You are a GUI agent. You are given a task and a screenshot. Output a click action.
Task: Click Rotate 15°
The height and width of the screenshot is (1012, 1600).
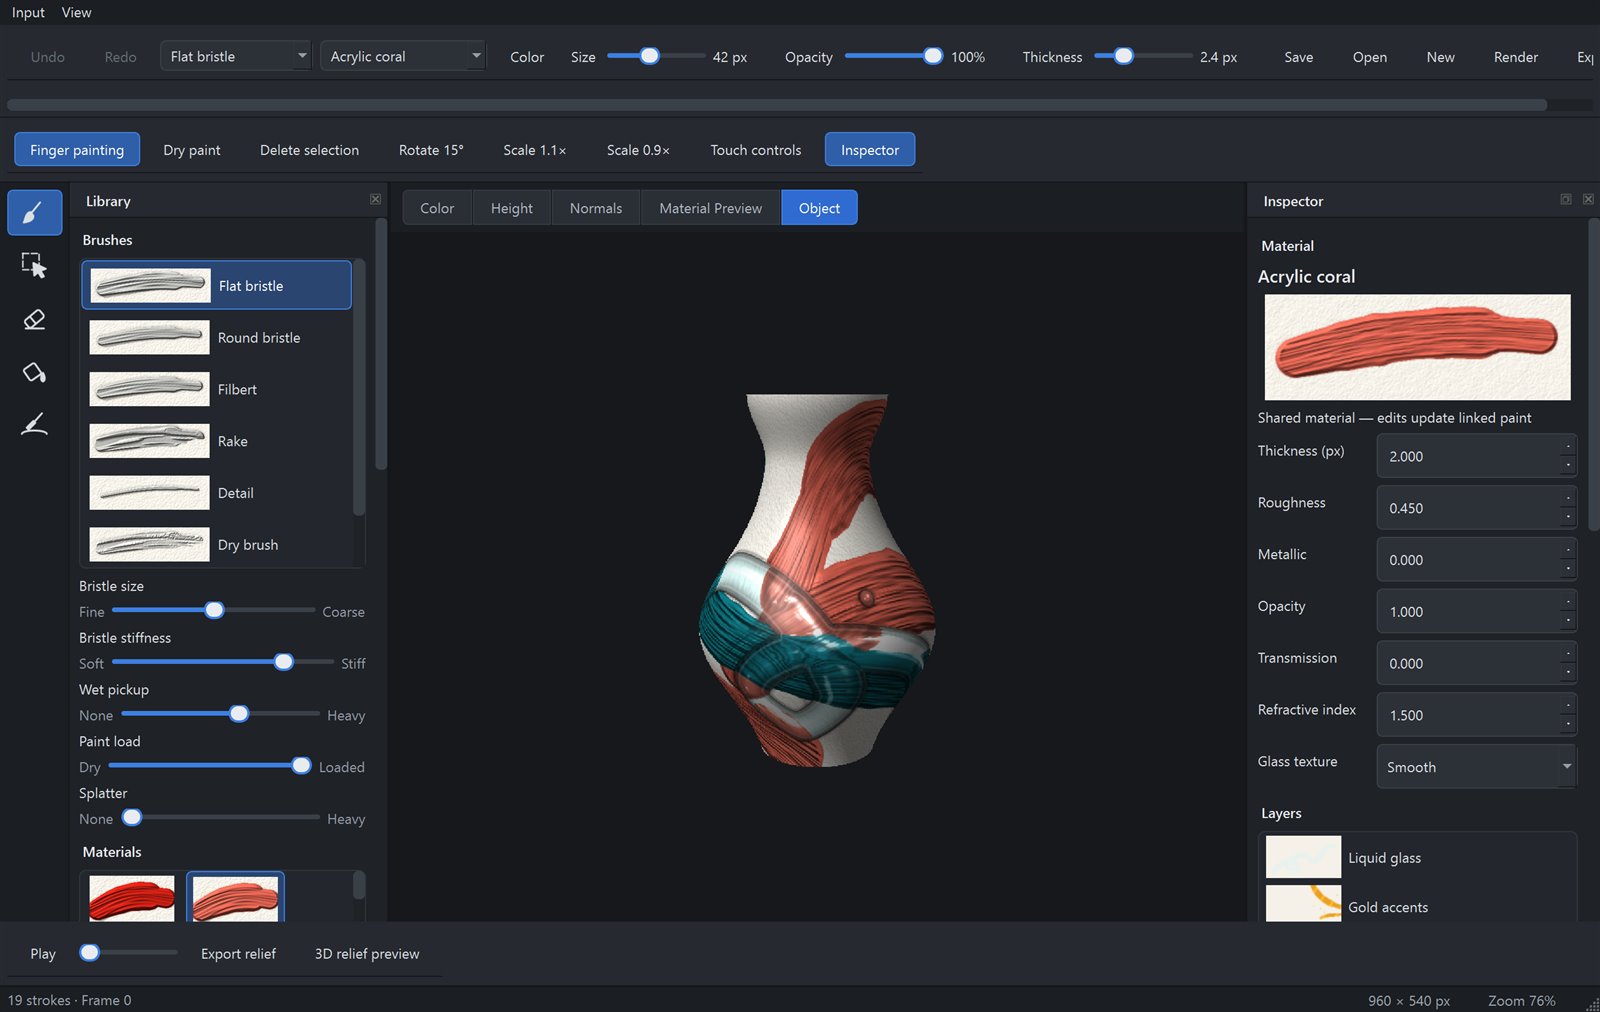tap(431, 150)
